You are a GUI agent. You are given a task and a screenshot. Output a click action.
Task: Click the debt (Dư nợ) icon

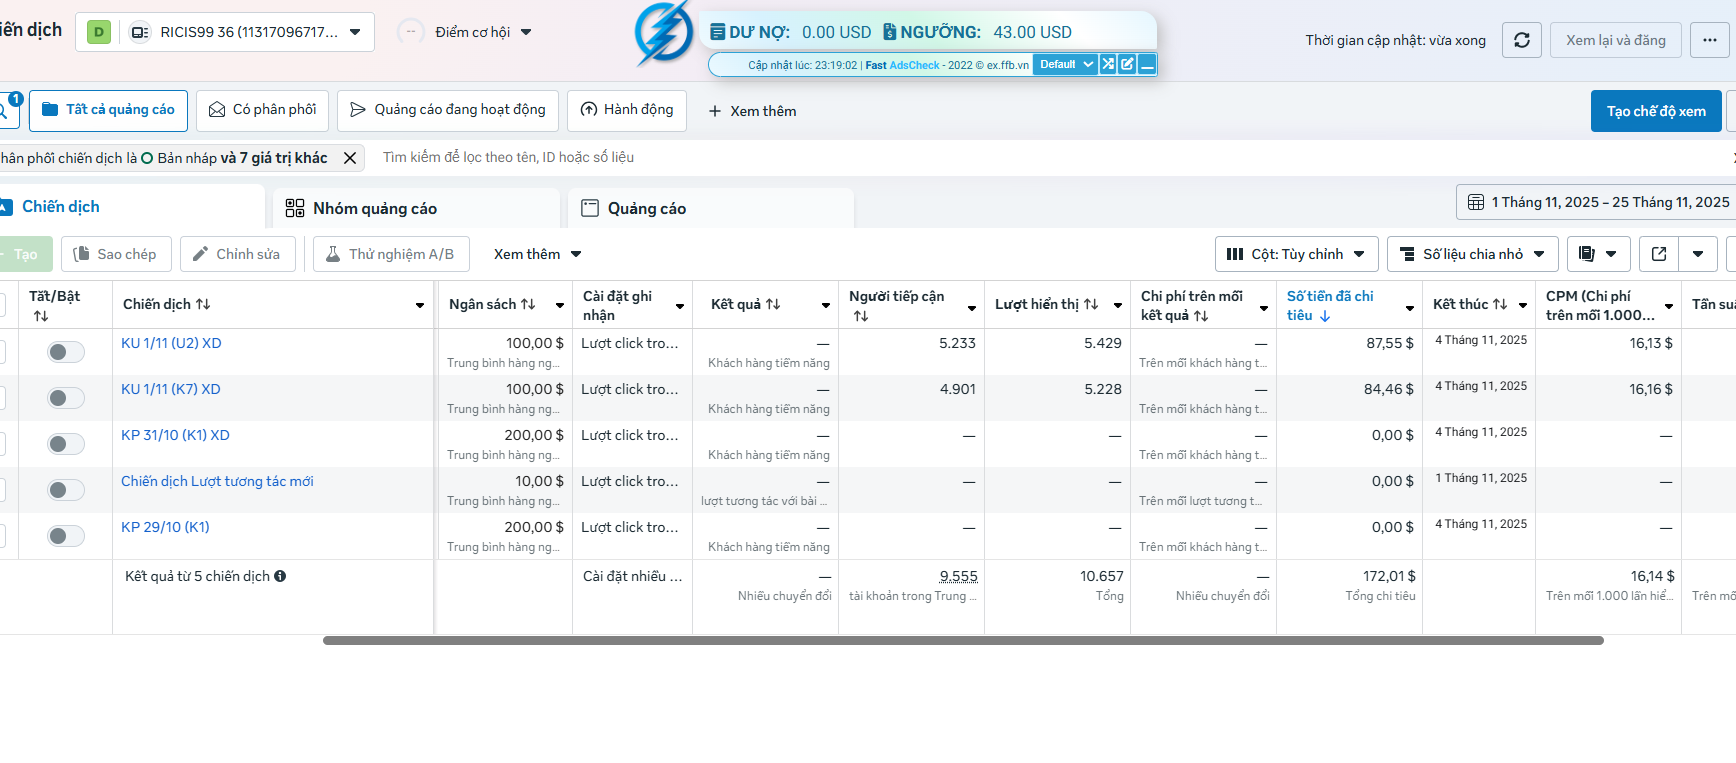coord(717,32)
